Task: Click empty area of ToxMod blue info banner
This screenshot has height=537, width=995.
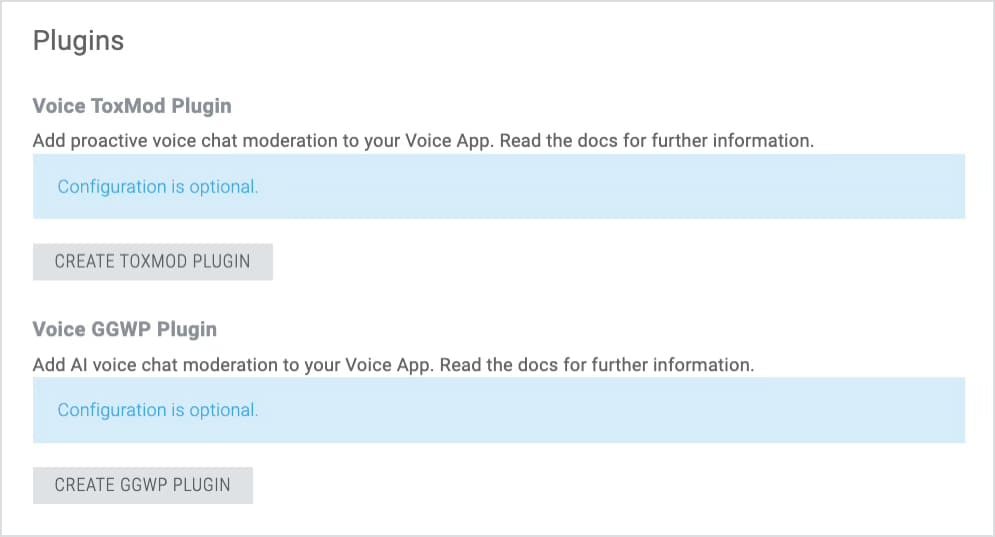Action: 609,187
